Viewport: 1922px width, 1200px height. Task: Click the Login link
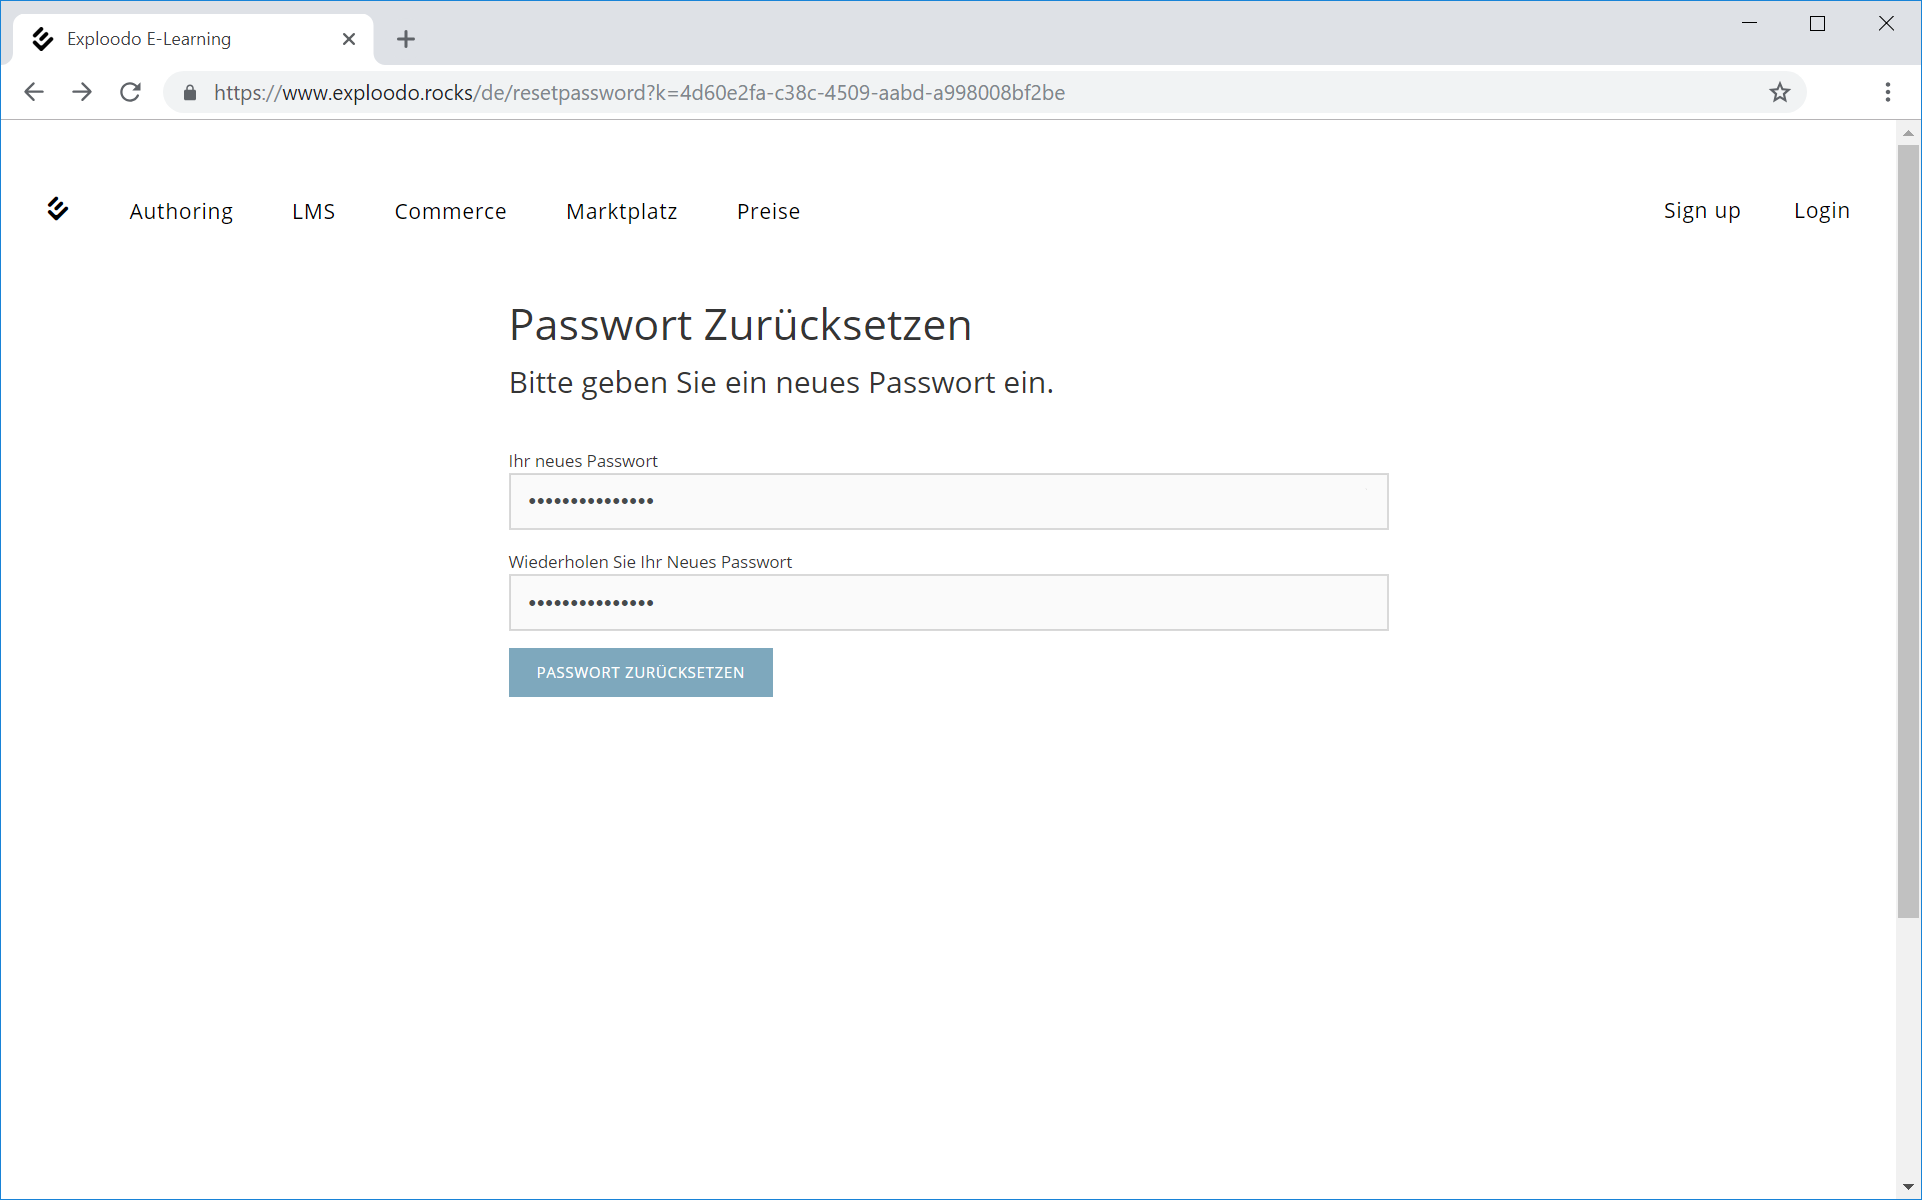click(1821, 211)
